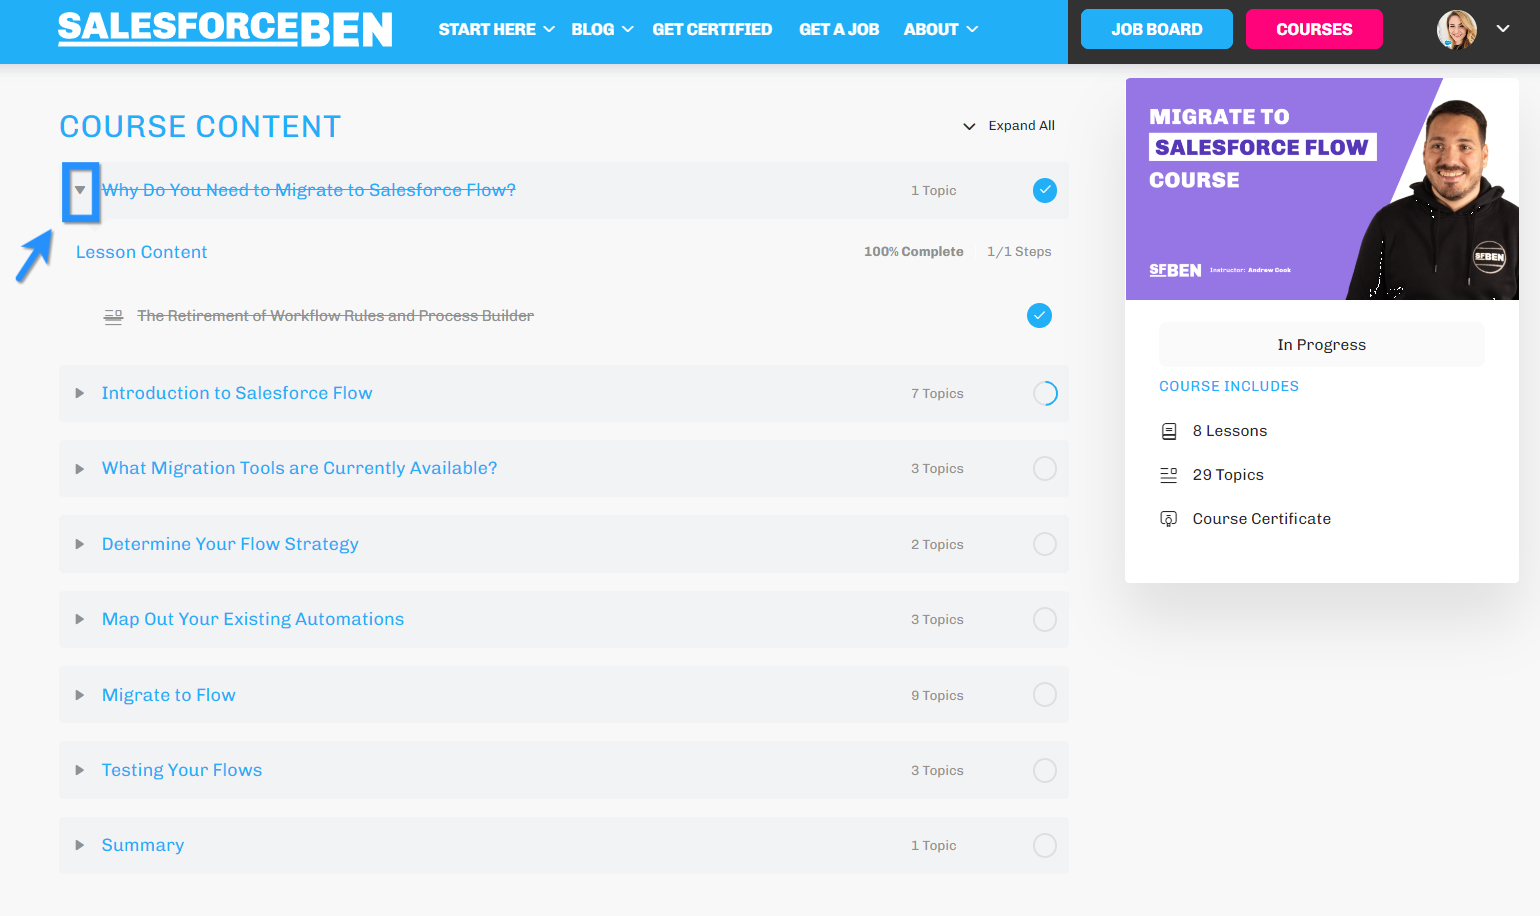This screenshot has width=1540, height=916.
Task: Click the status circle for Testing Your Flows
Action: [1045, 770]
